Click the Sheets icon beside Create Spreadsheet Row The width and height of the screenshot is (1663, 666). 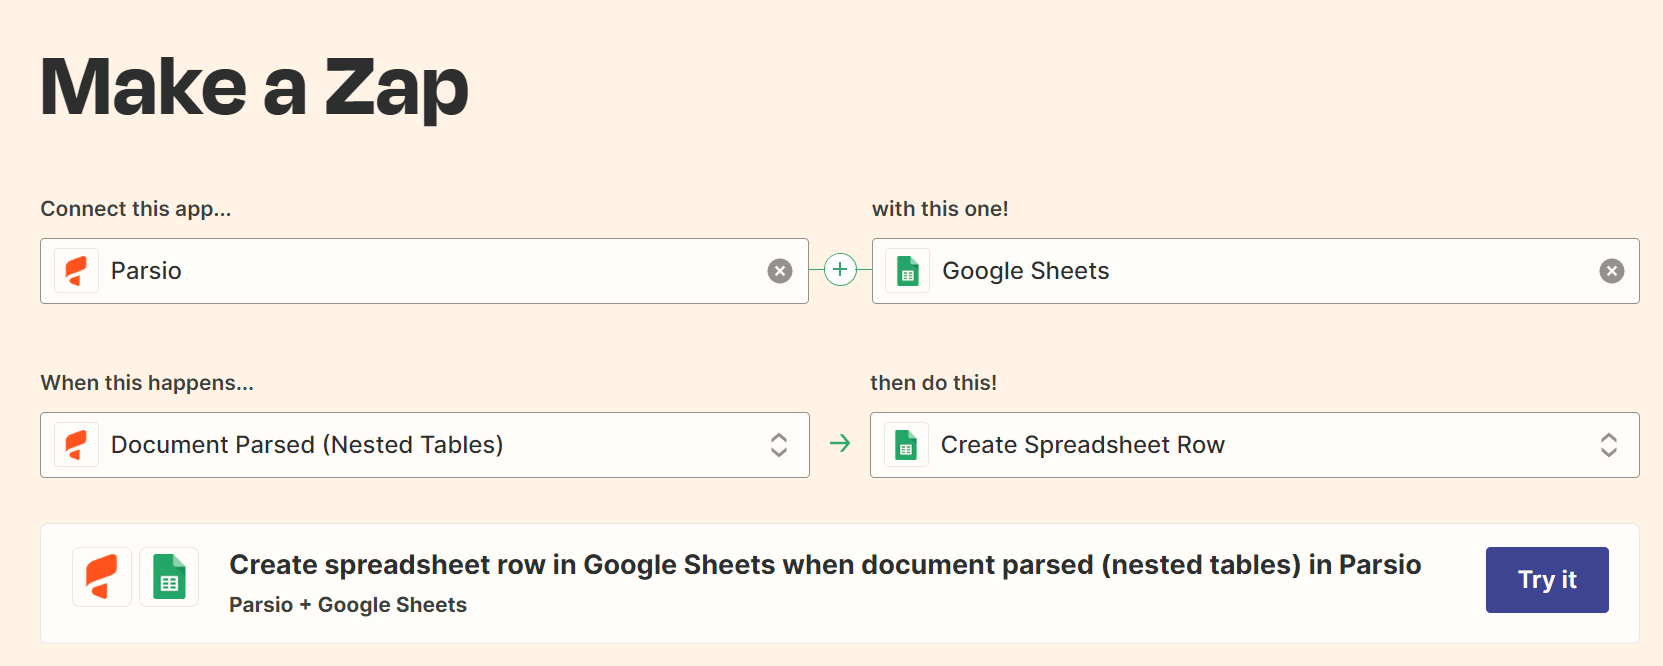point(906,445)
